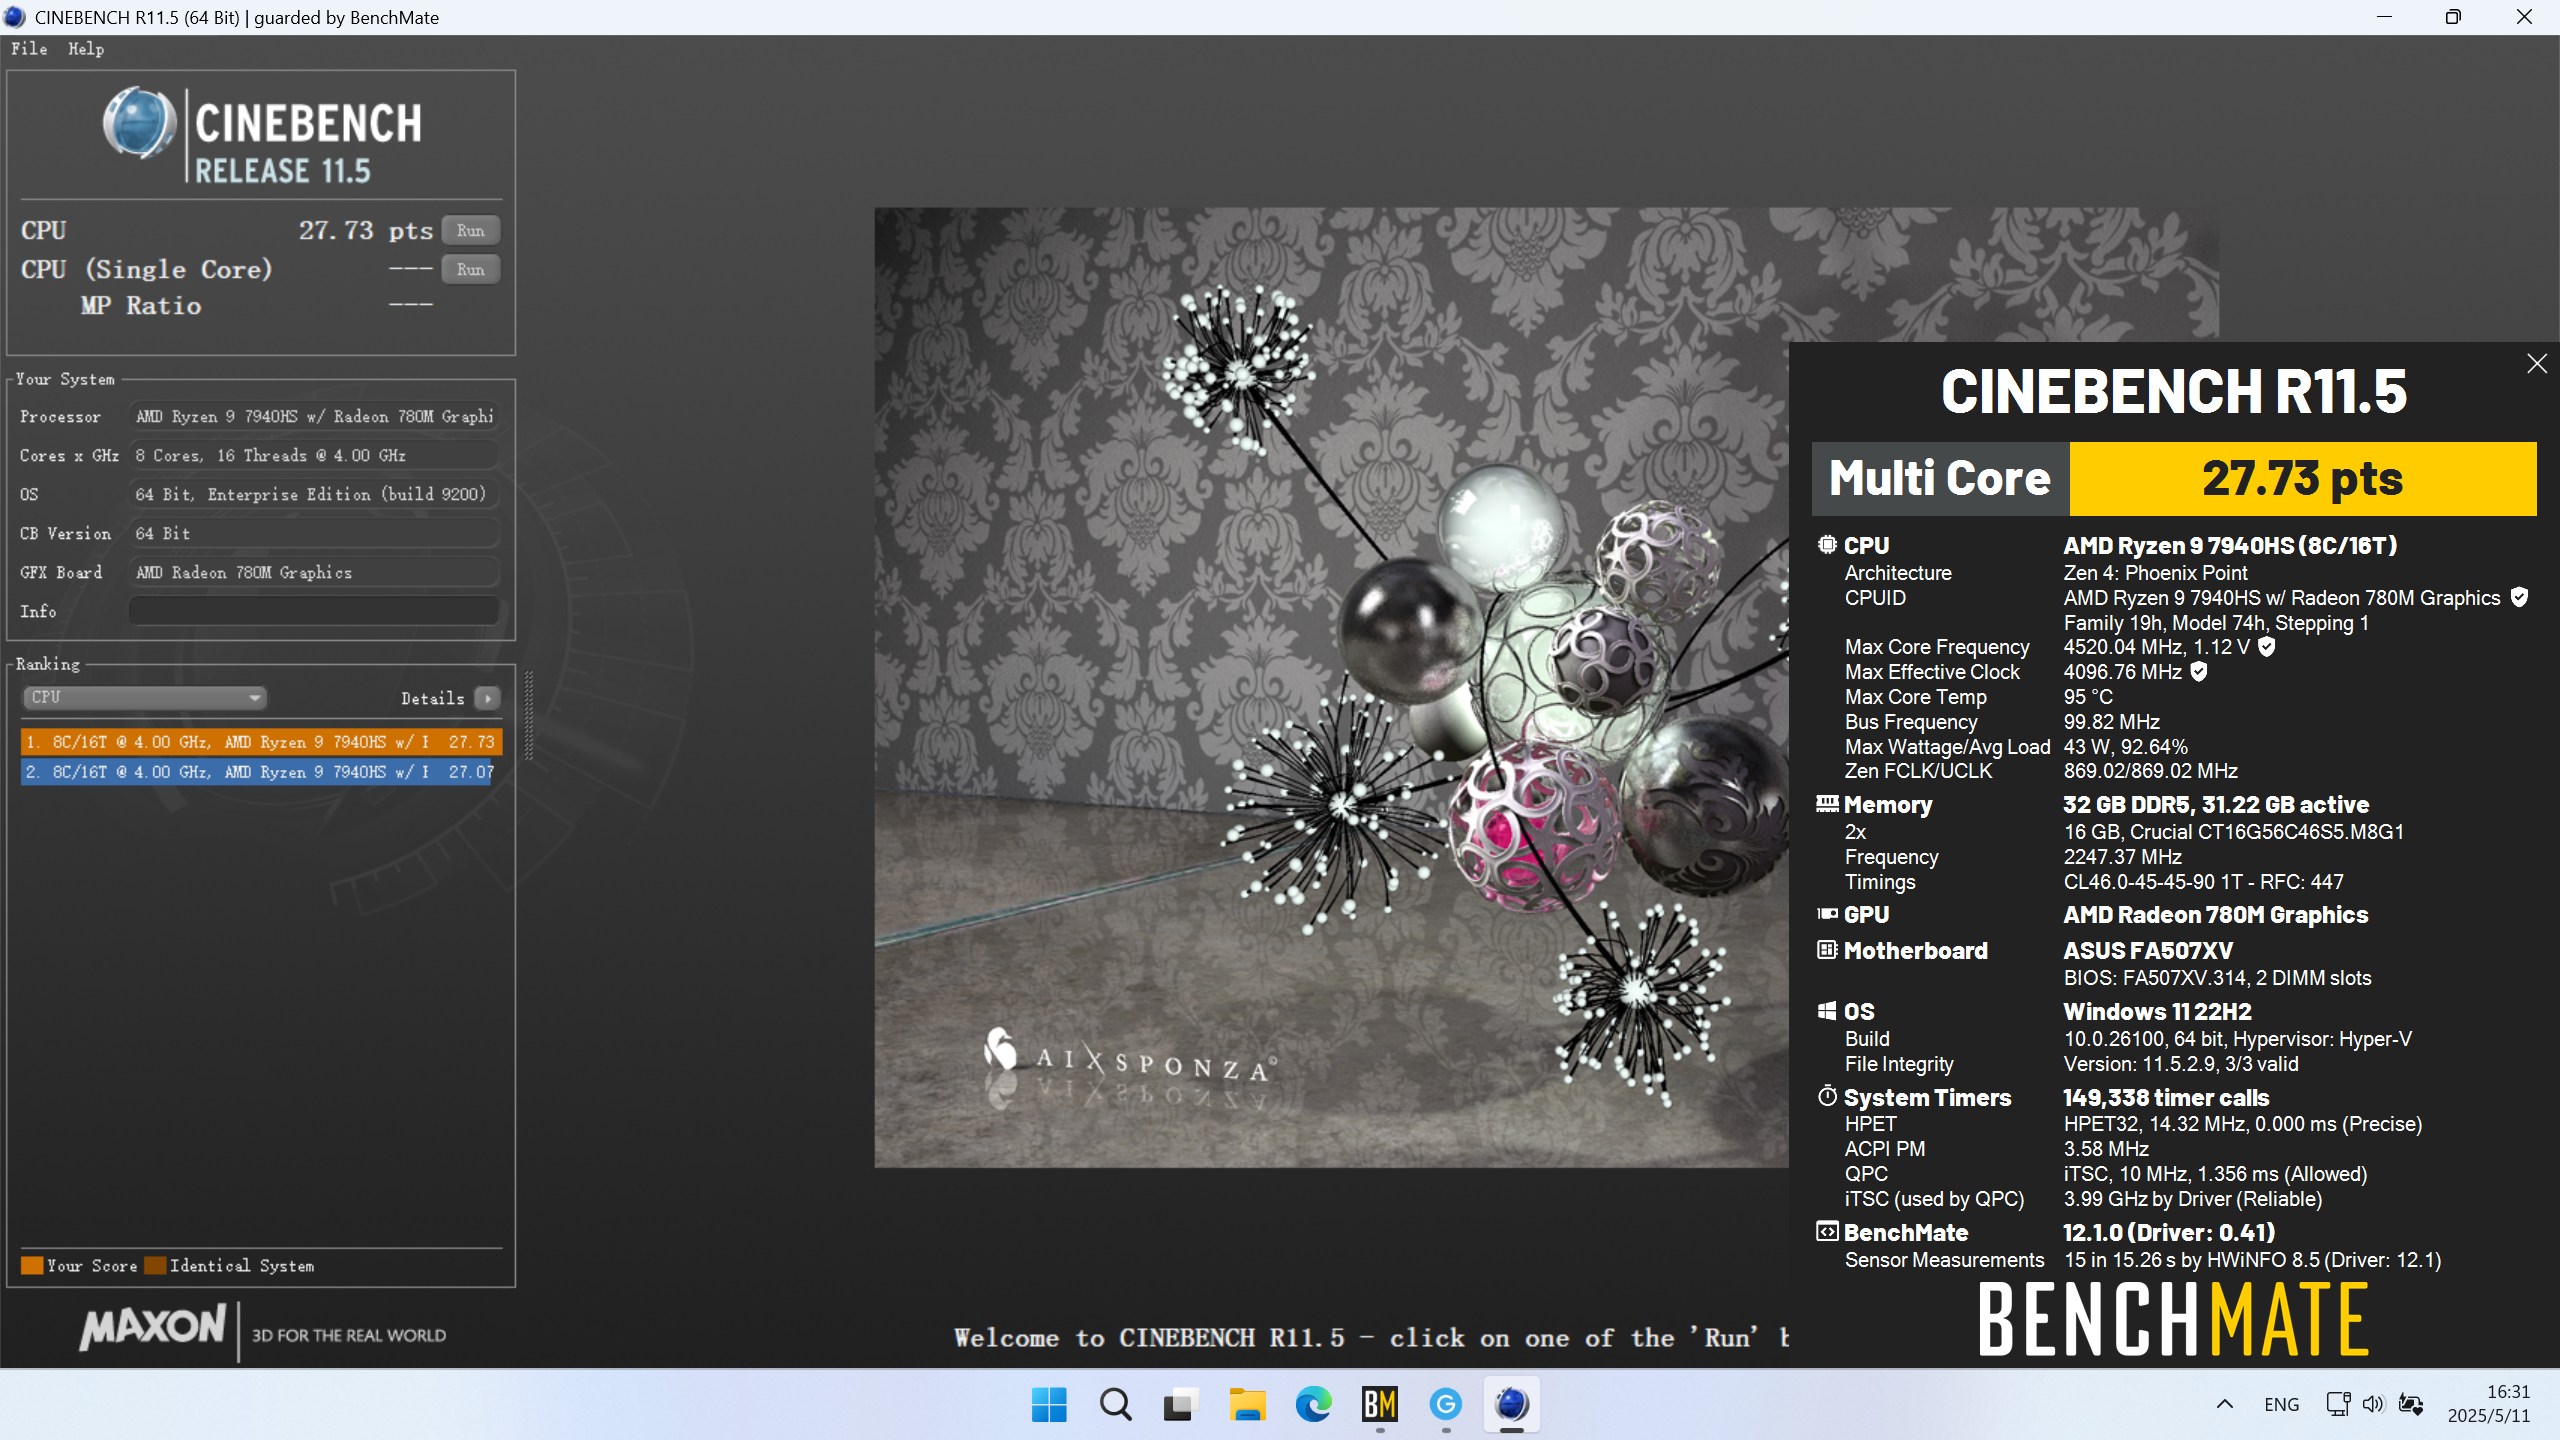Open the blue G app in taskbar
Screen dimensions: 2560x1440
(x=1445, y=1405)
